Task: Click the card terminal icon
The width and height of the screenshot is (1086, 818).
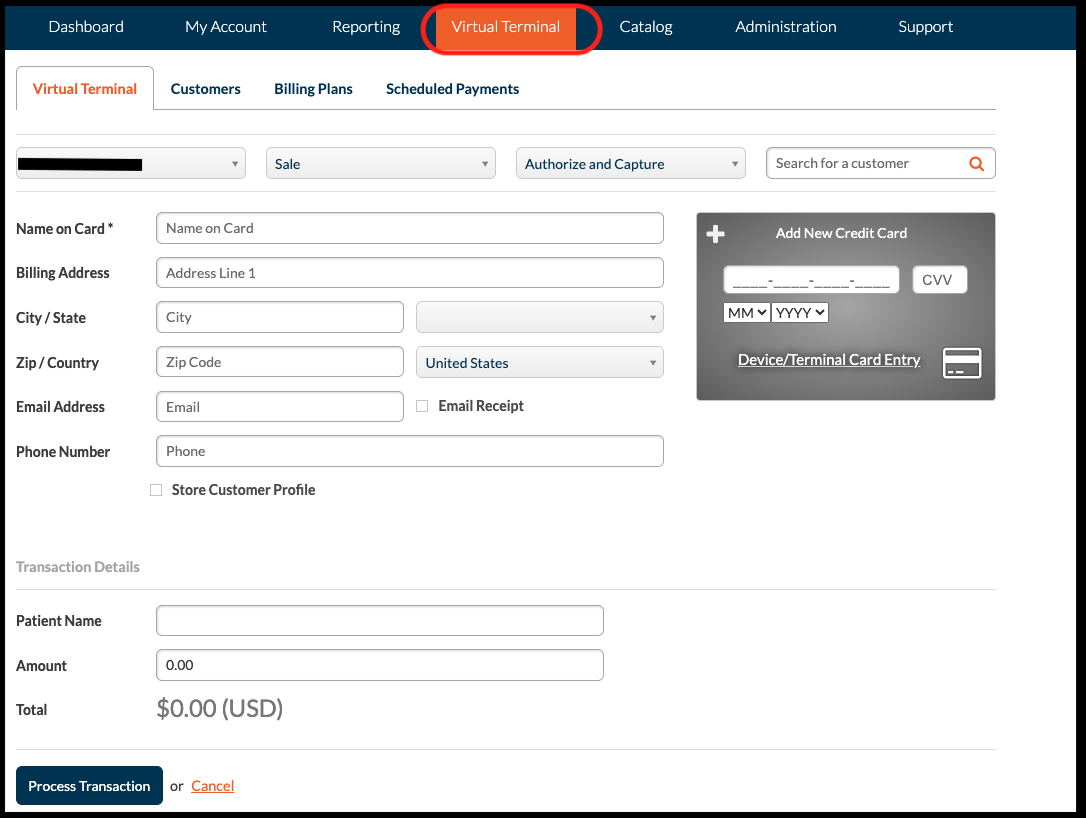Action: coord(962,363)
